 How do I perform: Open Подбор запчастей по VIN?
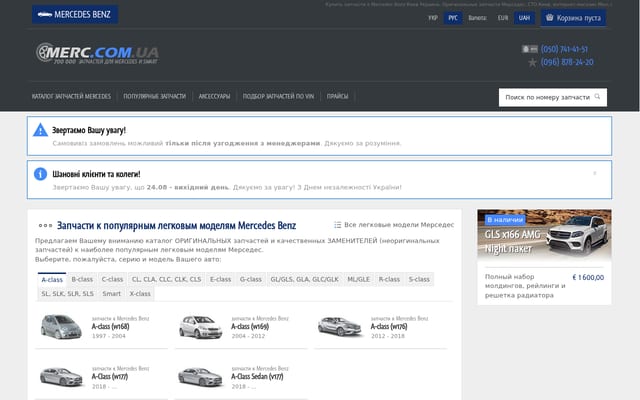278,96
